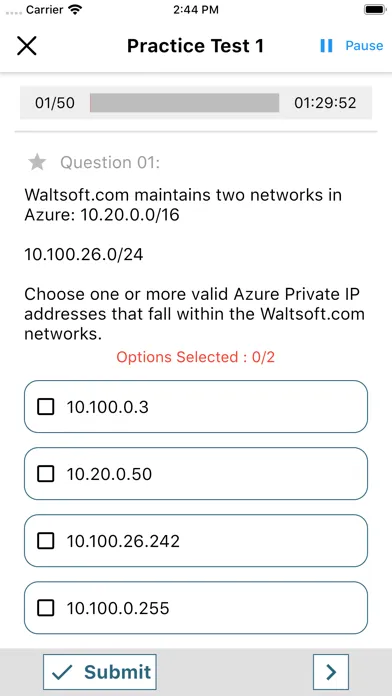The image size is (392, 696).
Task: Bookmark question with the star icon
Action: 37,162
